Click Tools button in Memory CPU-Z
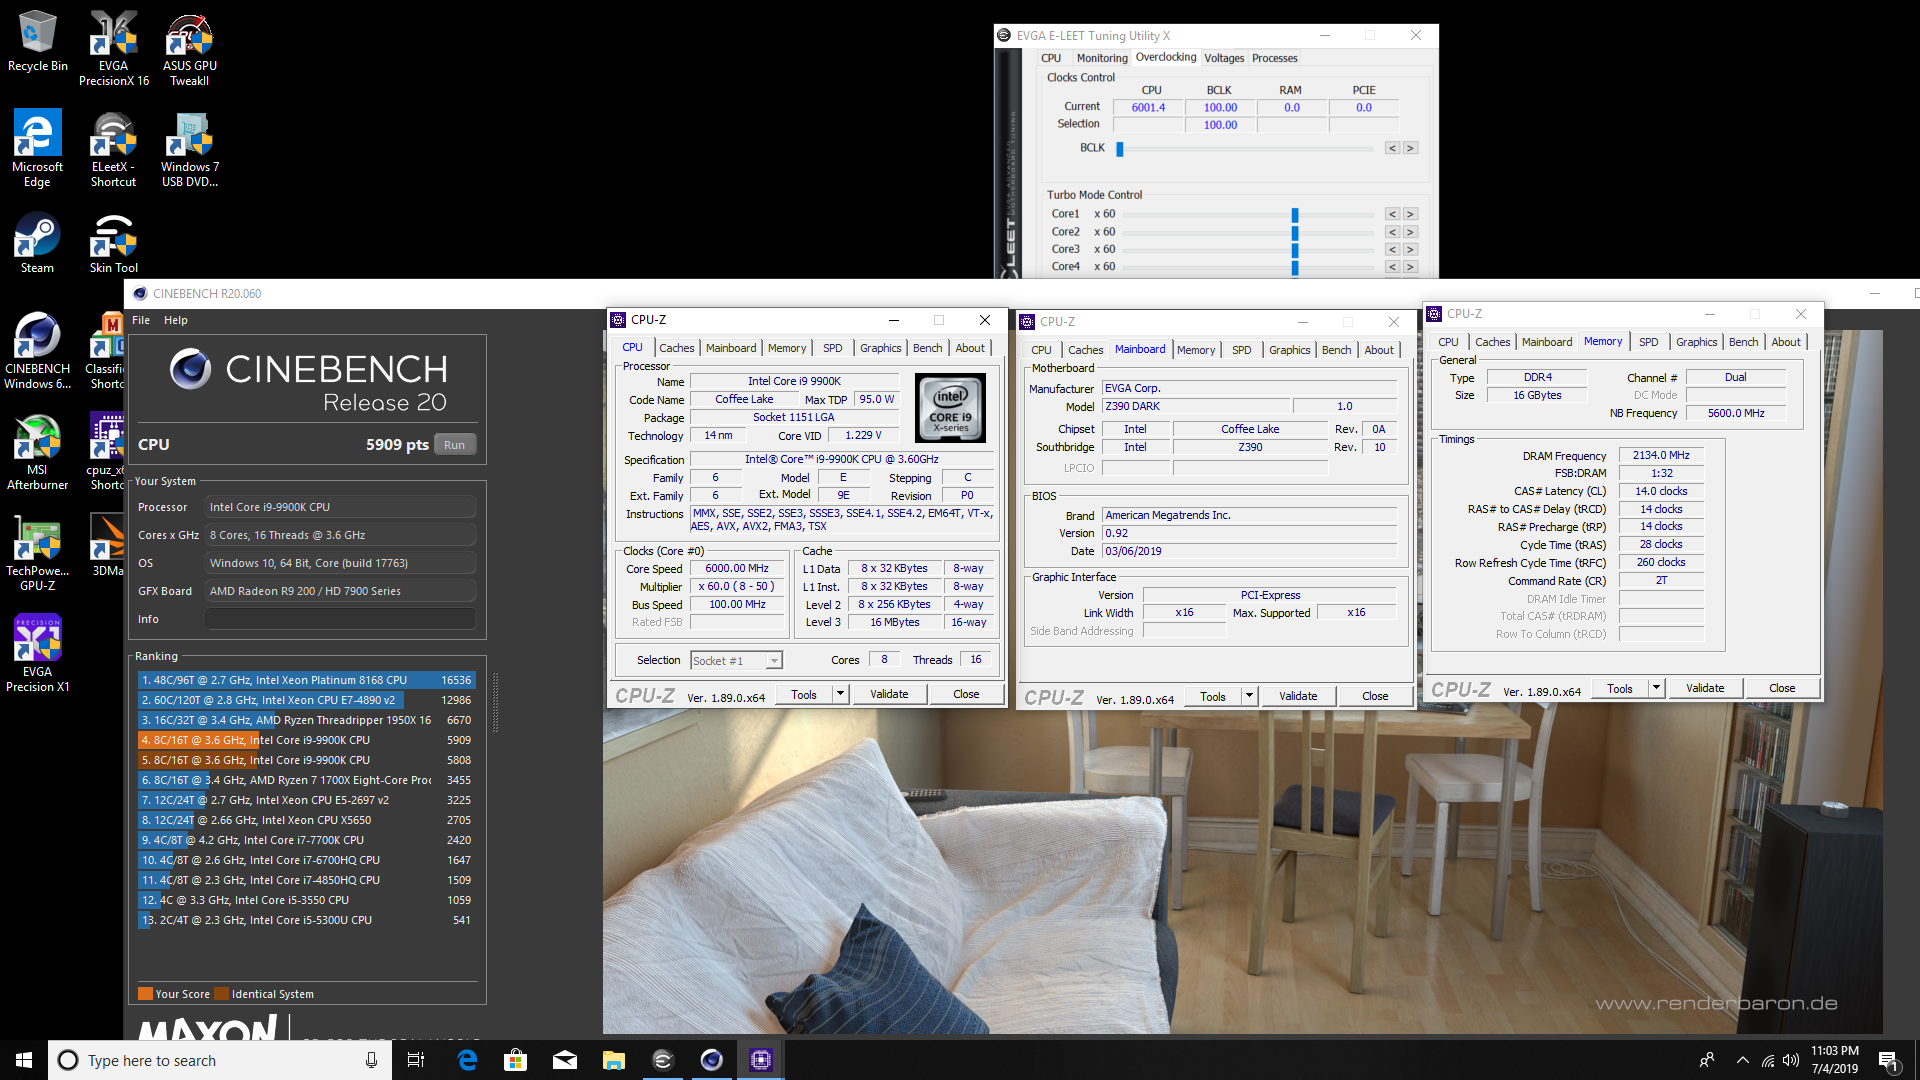1920x1080 pixels. 1620,688
